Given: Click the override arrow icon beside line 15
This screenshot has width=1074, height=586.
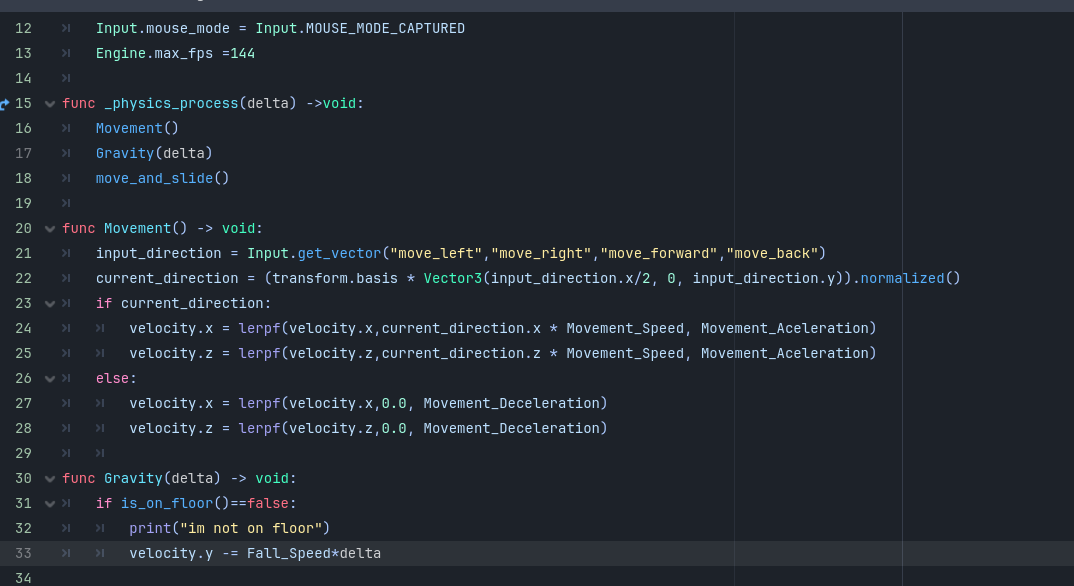Looking at the screenshot, I should pyautogui.click(x=5, y=104).
